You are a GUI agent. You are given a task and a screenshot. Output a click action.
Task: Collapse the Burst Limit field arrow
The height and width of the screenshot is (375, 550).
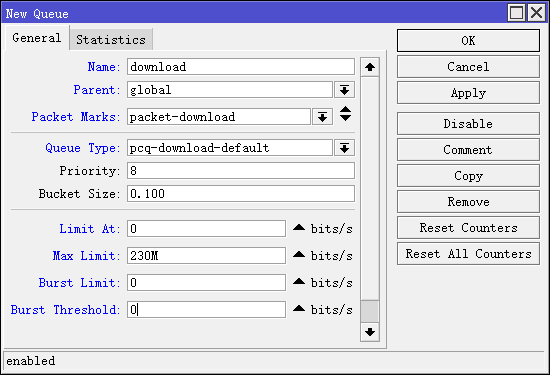[299, 281]
